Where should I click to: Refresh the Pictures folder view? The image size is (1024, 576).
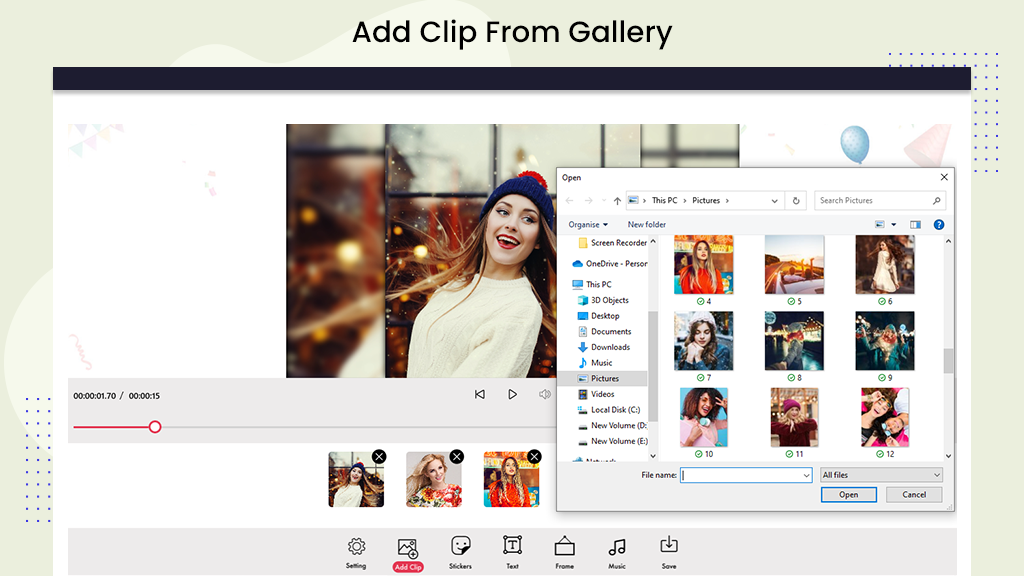796,200
